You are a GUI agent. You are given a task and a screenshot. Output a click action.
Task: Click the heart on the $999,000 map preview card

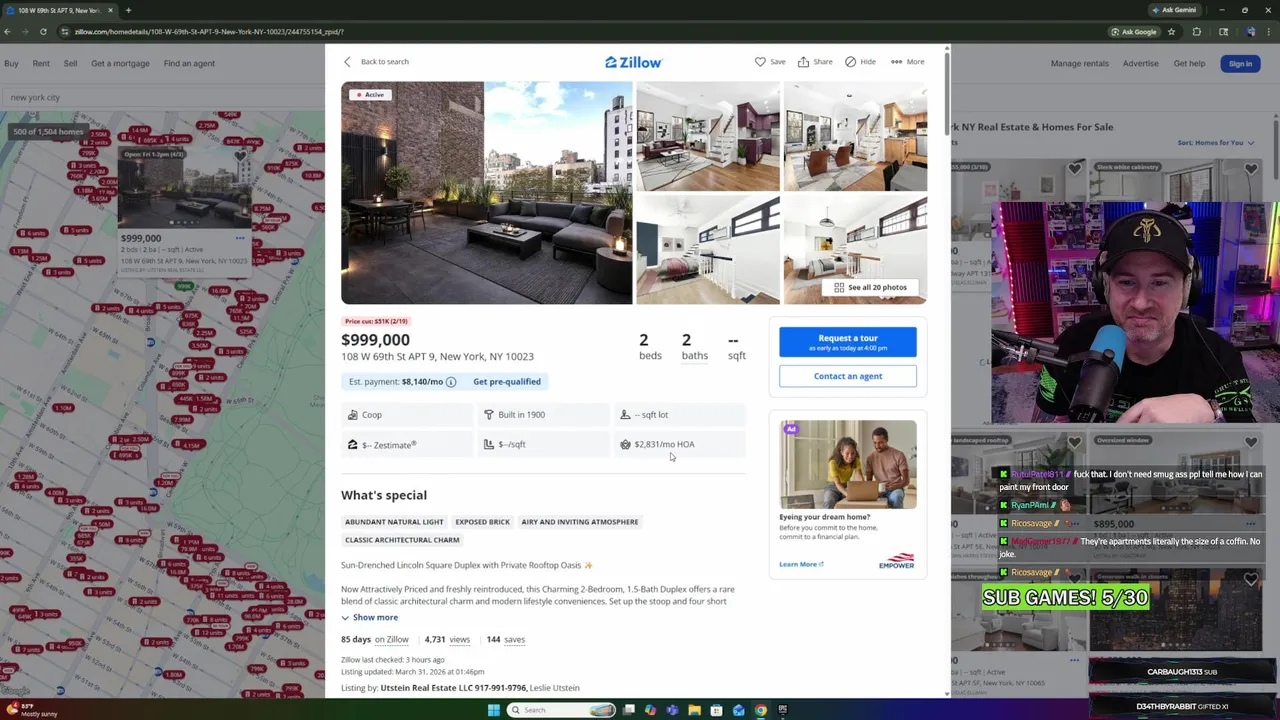pyautogui.click(x=240, y=156)
